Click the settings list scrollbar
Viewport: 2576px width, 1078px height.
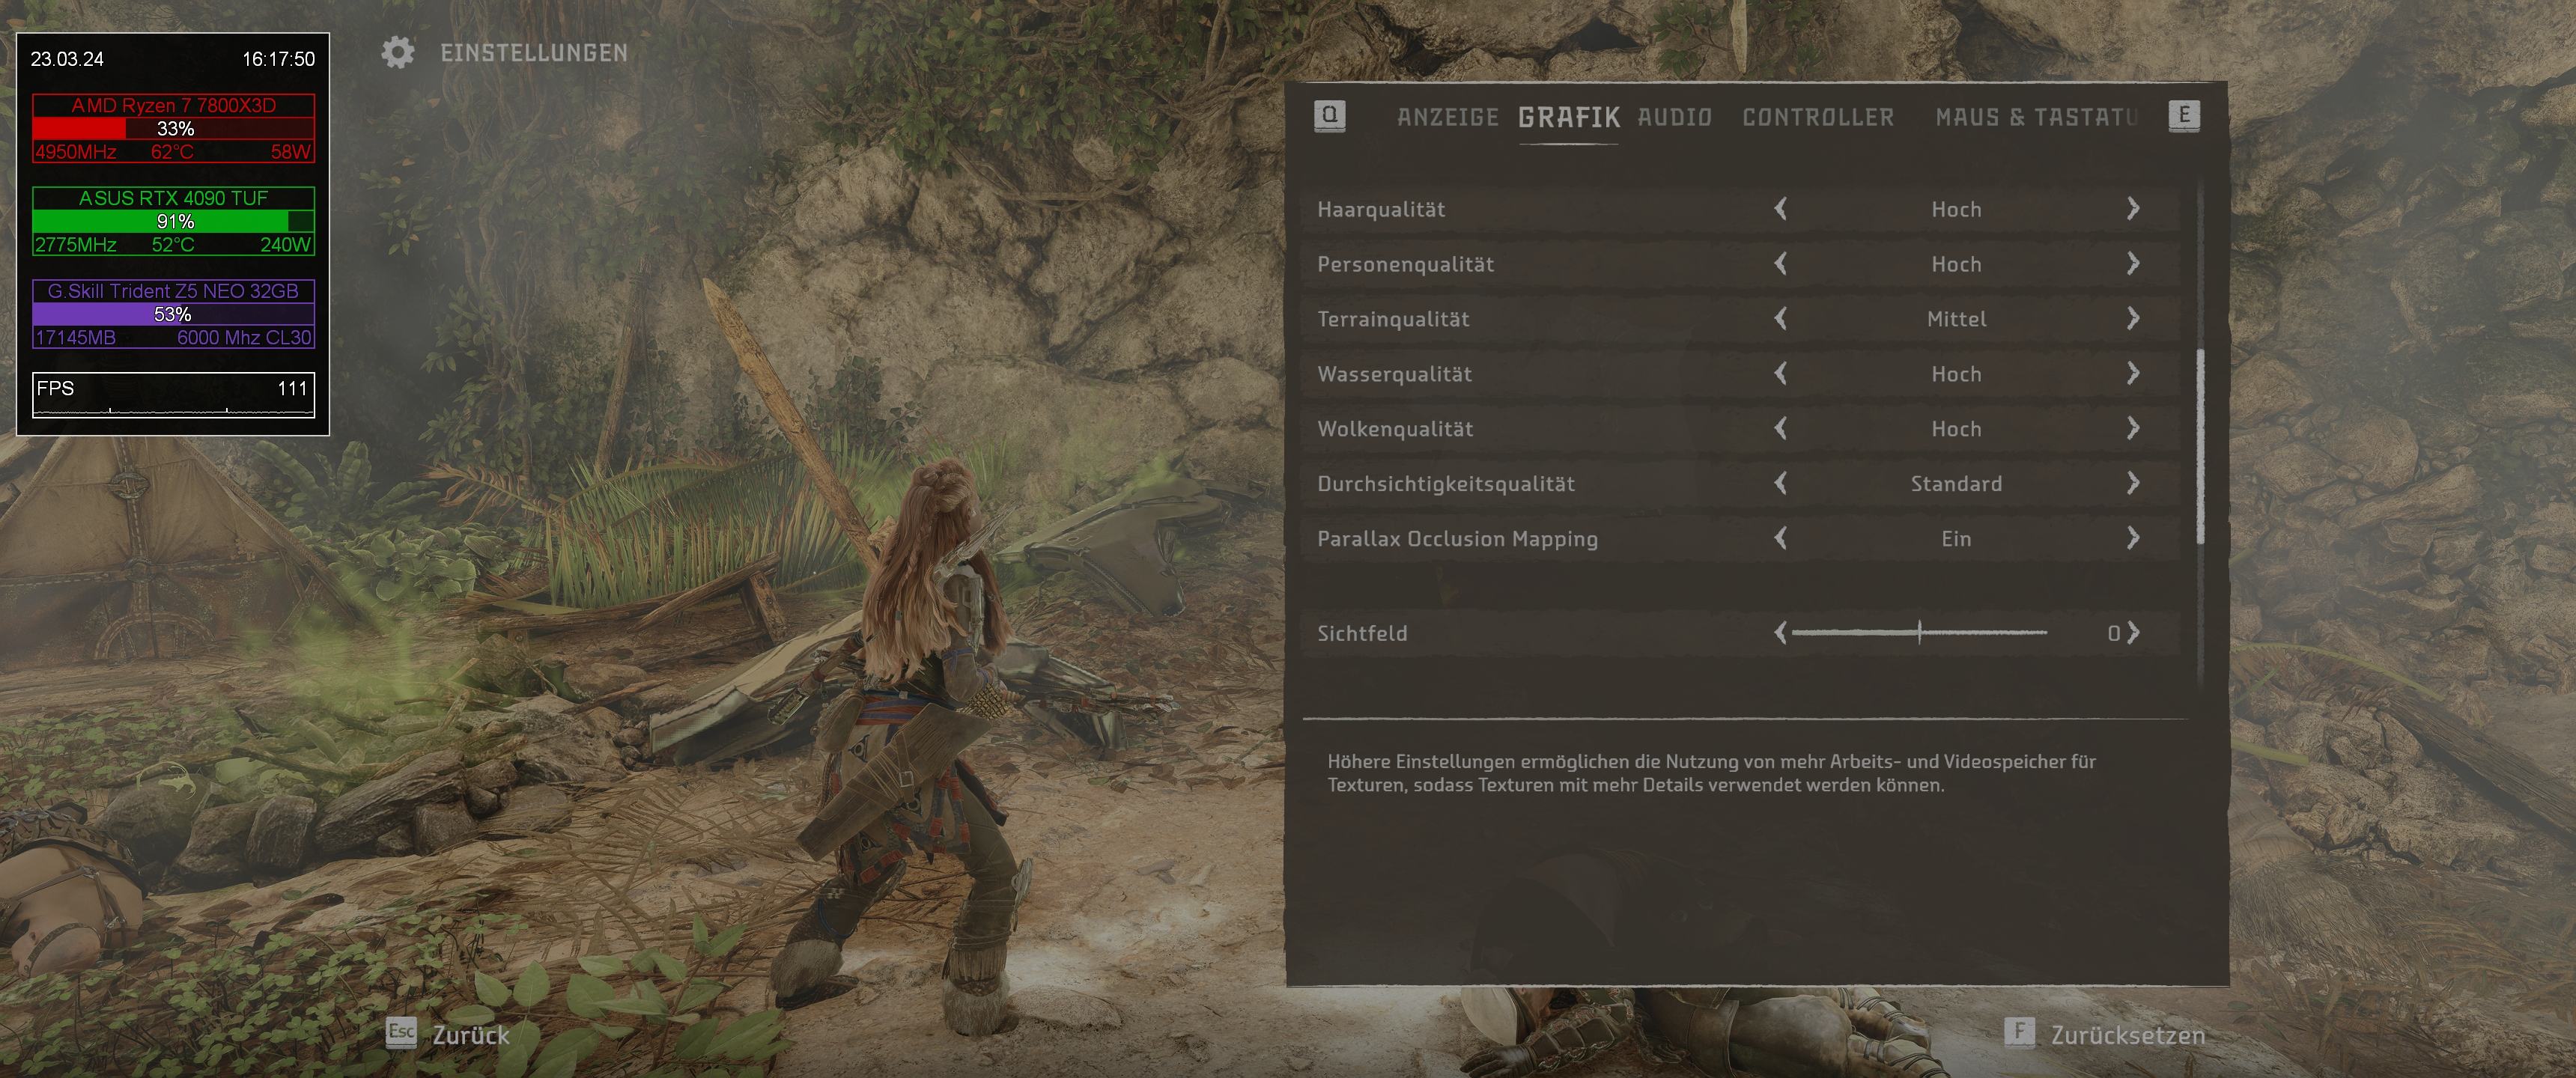pyautogui.click(x=2200, y=446)
